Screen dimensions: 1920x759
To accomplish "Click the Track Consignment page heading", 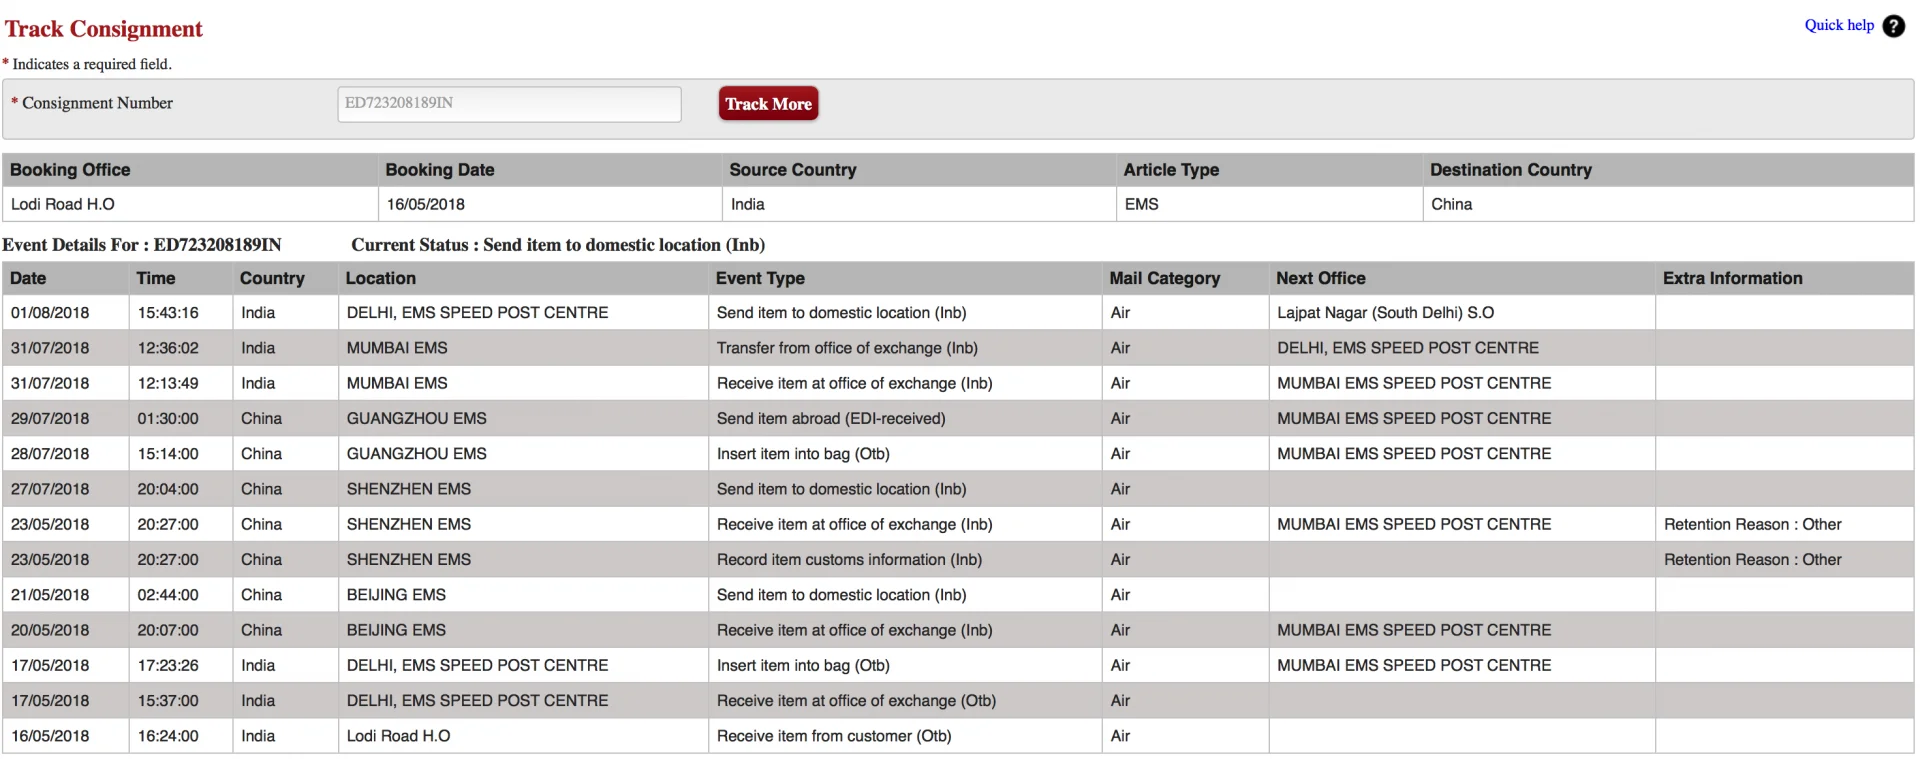I will coord(103,29).
